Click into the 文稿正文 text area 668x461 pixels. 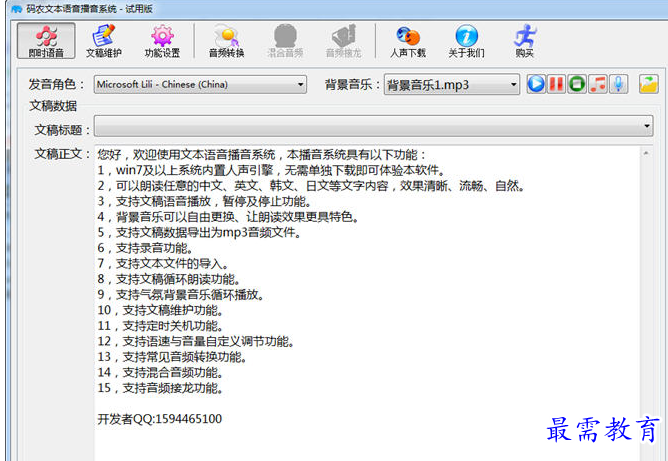pyautogui.click(x=367, y=303)
